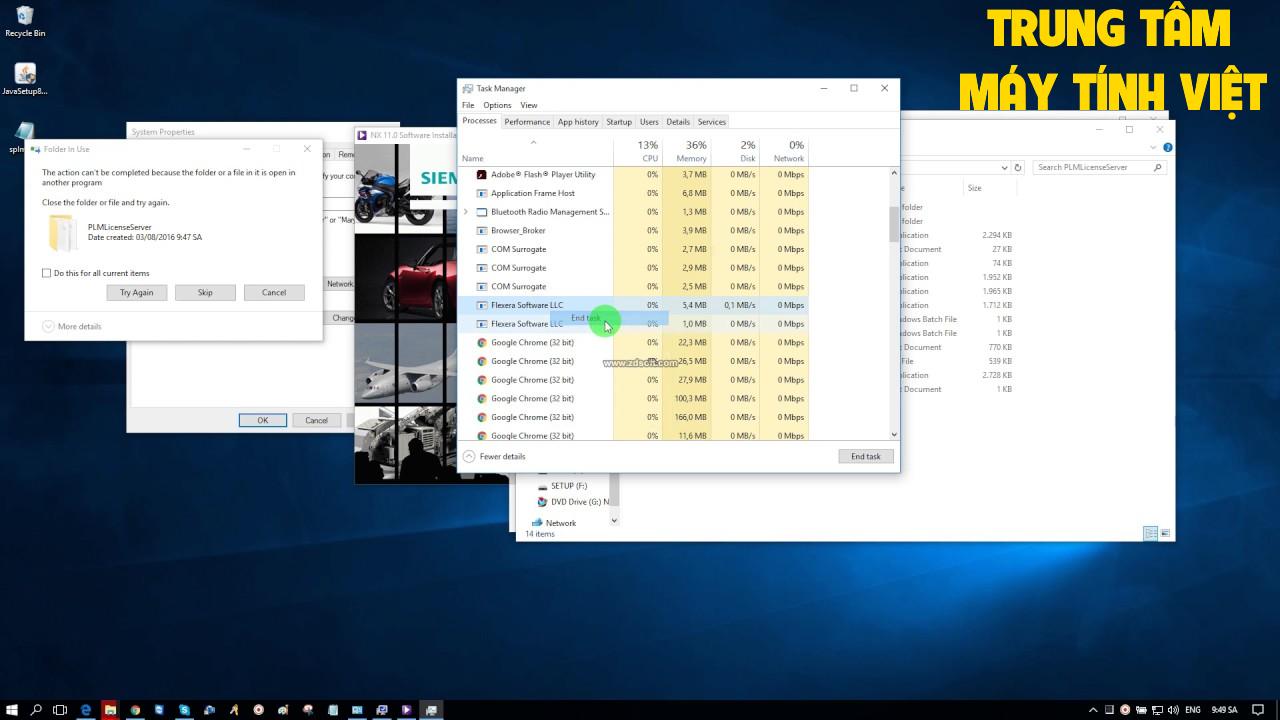Viewport: 1280px width, 720px height.
Task: Switch to the Performance tab
Action: 527,122
